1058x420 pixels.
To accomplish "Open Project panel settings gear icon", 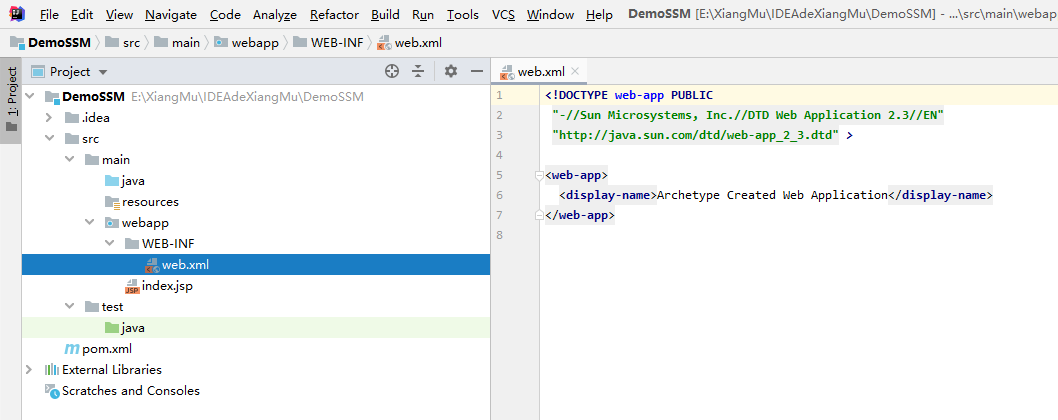I will [451, 72].
